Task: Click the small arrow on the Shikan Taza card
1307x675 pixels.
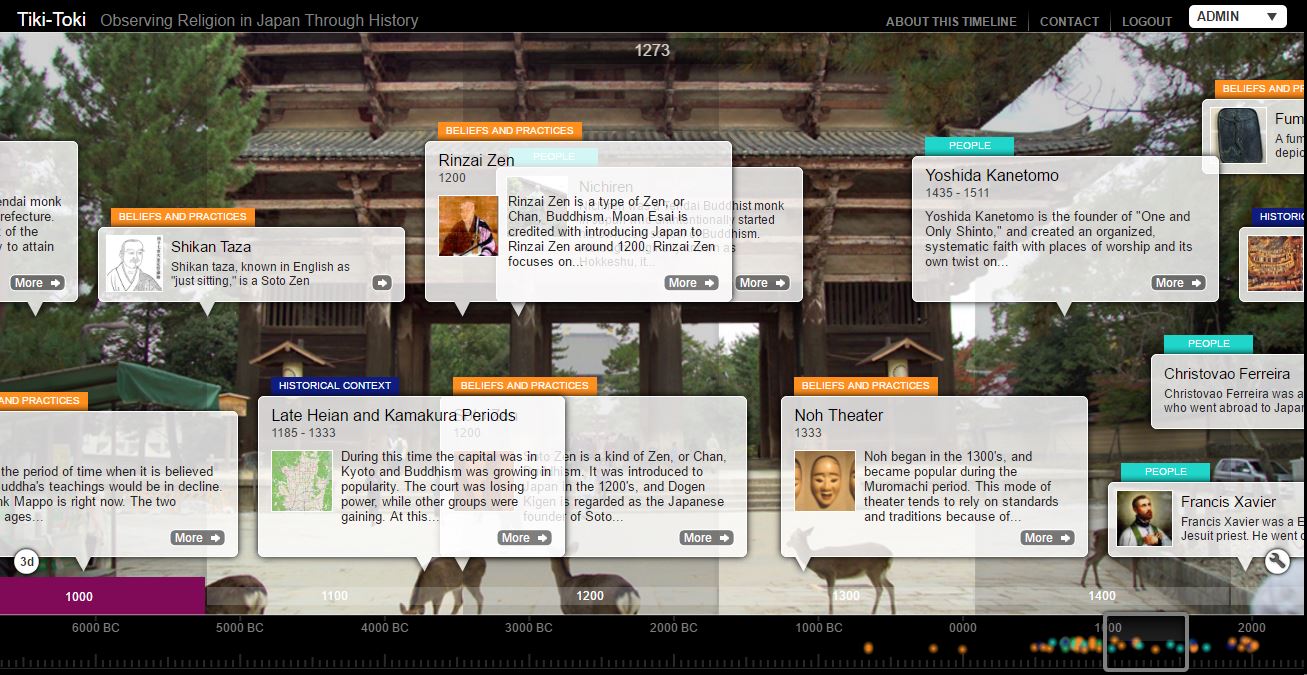Action: point(382,283)
